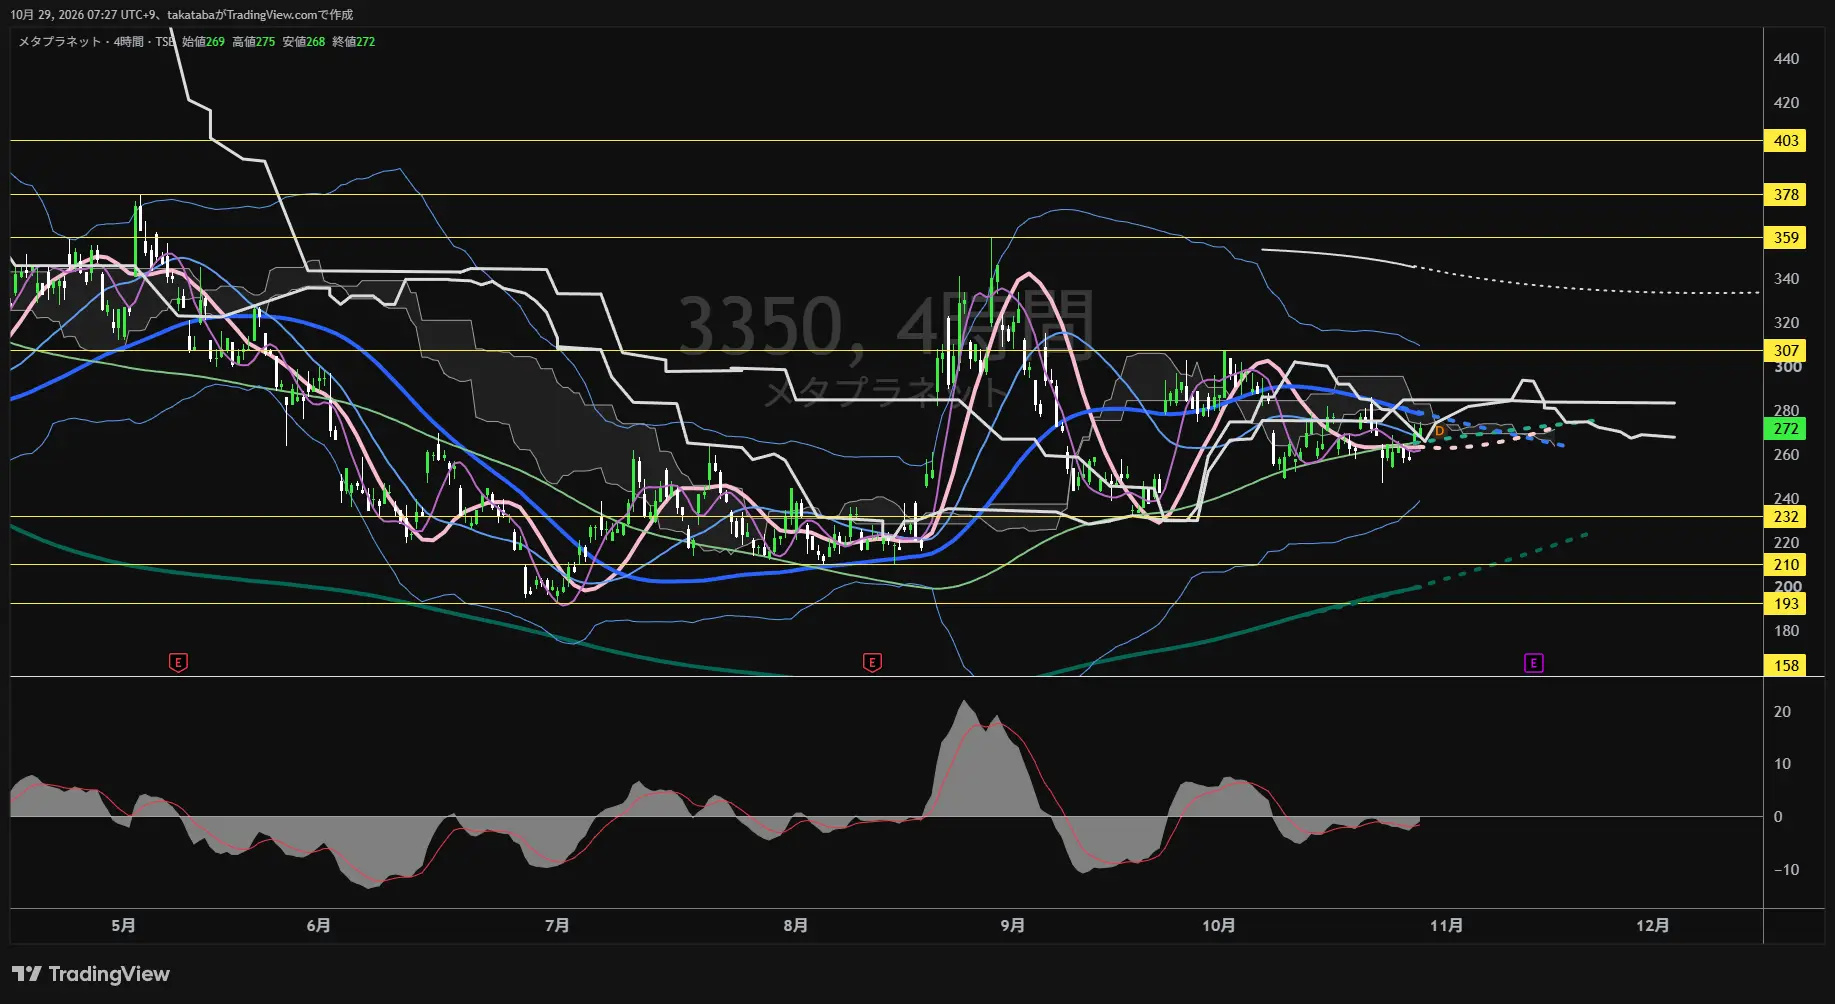
Task: Select the green current price label 272
Action: (x=1786, y=429)
